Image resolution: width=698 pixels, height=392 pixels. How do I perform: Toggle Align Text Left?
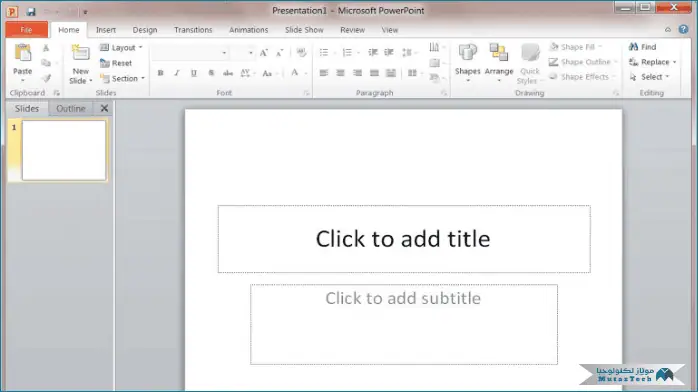coord(324,73)
